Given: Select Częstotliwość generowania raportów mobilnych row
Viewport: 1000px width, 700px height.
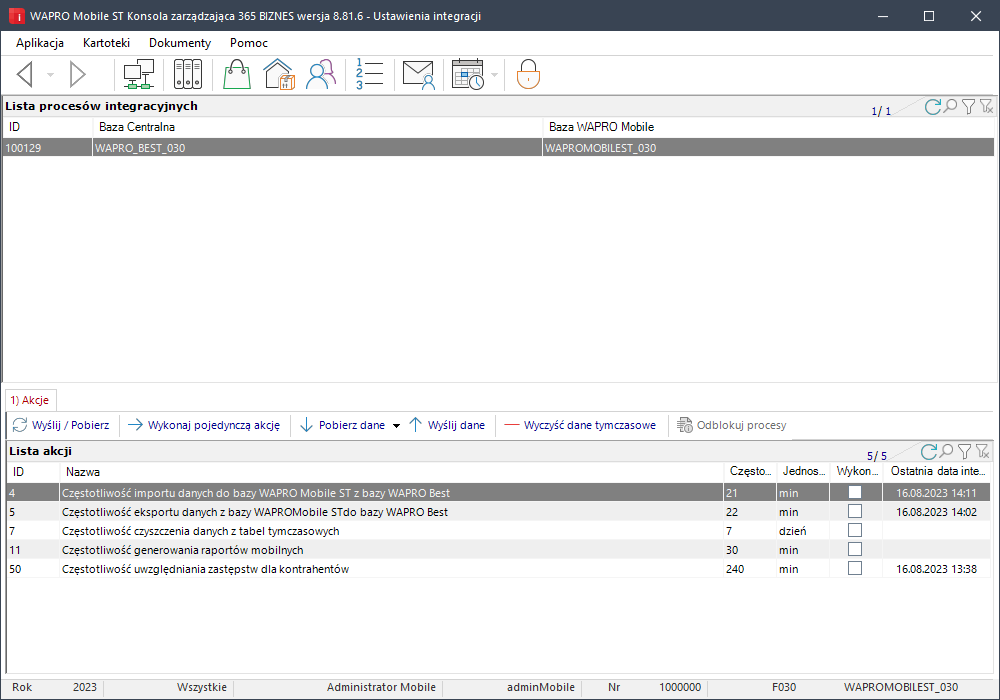Looking at the screenshot, I should pyautogui.click(x=498, y=550).
